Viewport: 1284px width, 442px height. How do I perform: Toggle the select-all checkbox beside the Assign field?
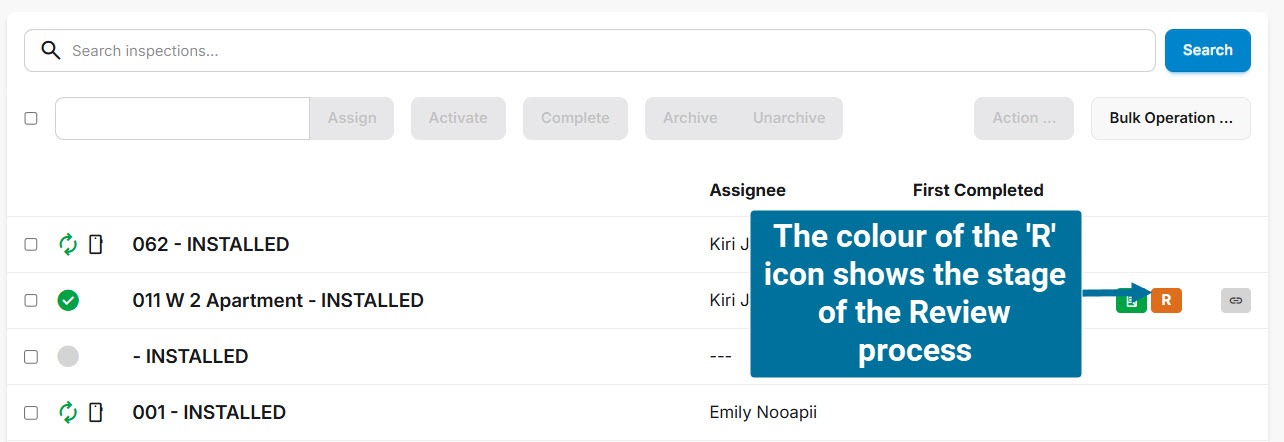tap(31, 118)
